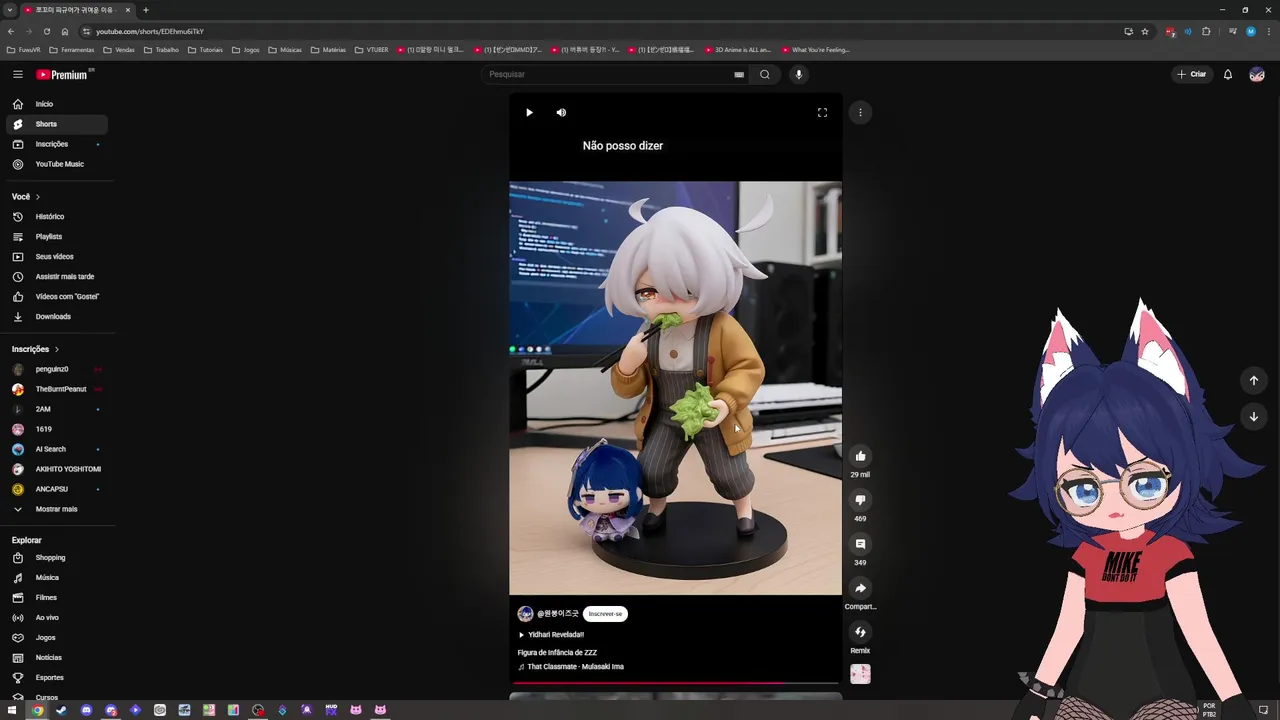Select Shorts in the sidebar
The width and height of the screenshot is (1280, 720).
(x=57, y=124)
